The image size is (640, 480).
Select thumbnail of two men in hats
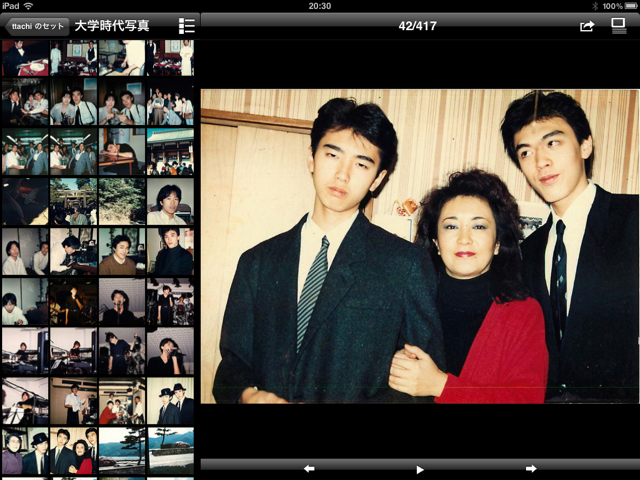170,402
